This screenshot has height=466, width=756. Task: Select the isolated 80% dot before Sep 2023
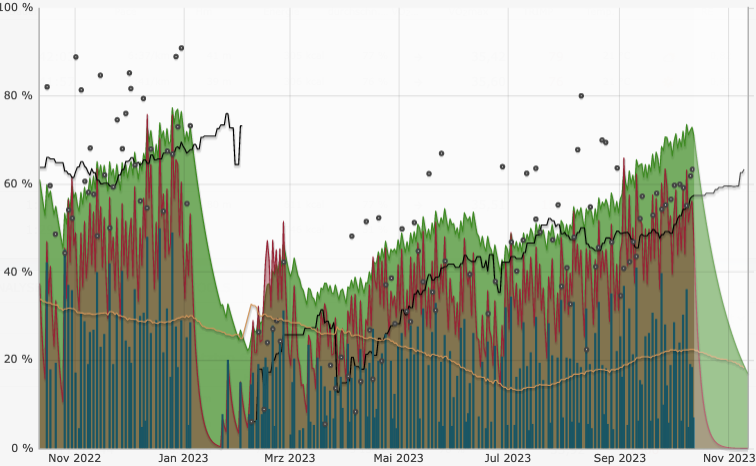point(581,96)
